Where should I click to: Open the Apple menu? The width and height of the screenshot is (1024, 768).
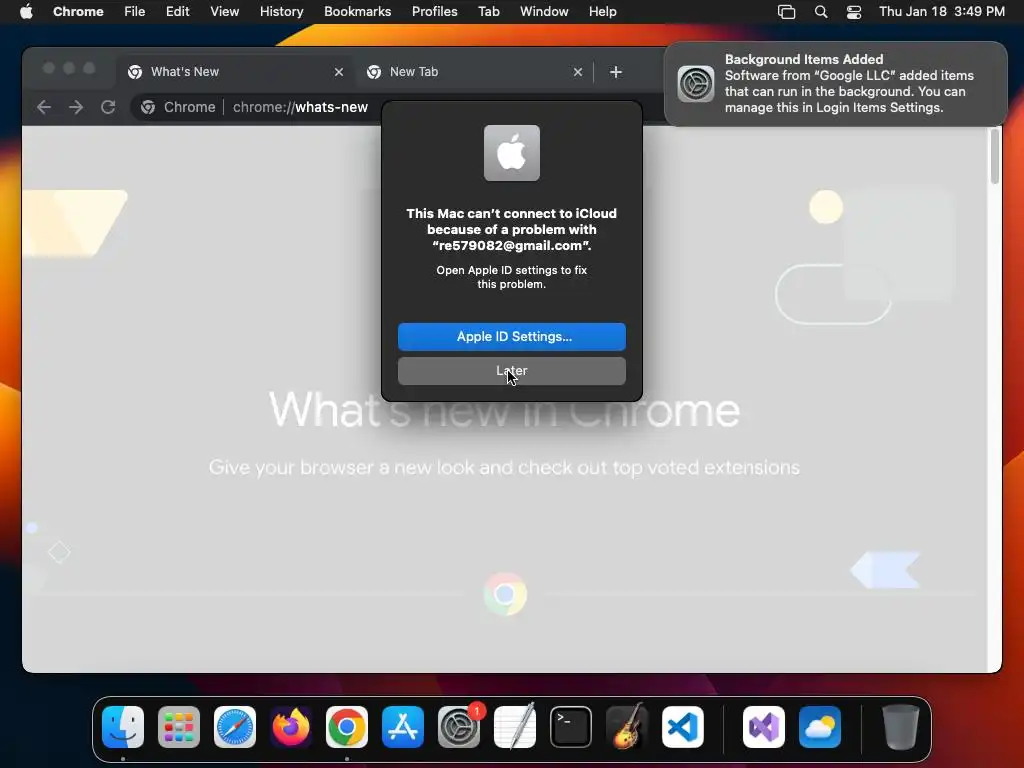(26, 12)
